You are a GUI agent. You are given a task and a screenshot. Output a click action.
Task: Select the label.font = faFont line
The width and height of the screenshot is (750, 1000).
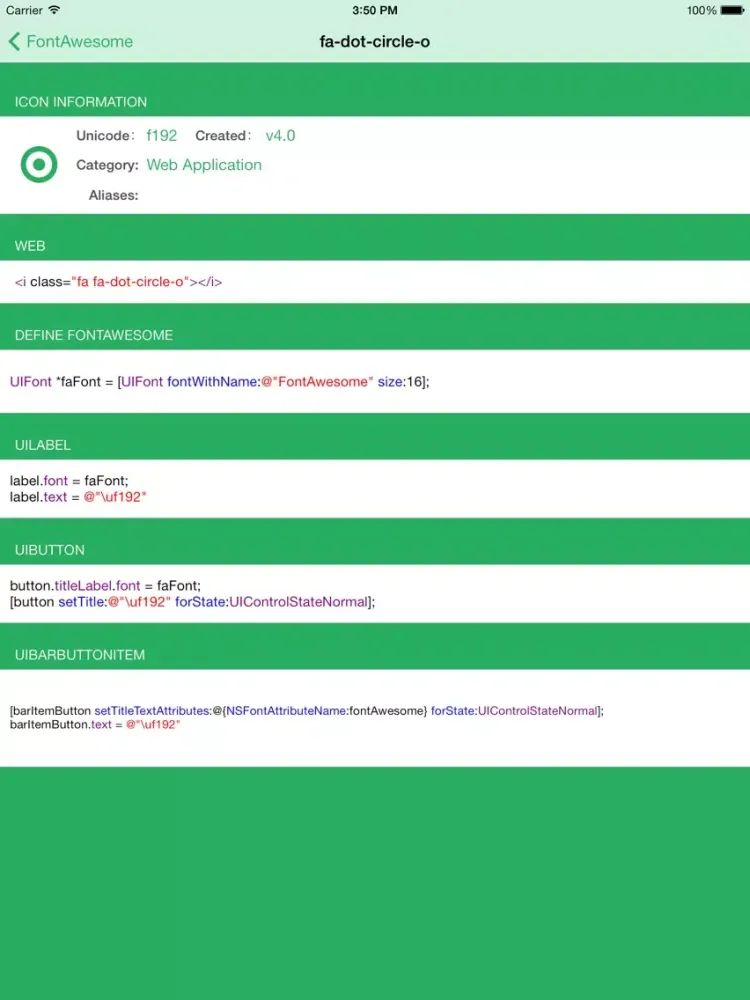pyautogui.click(x=69, y=481)
